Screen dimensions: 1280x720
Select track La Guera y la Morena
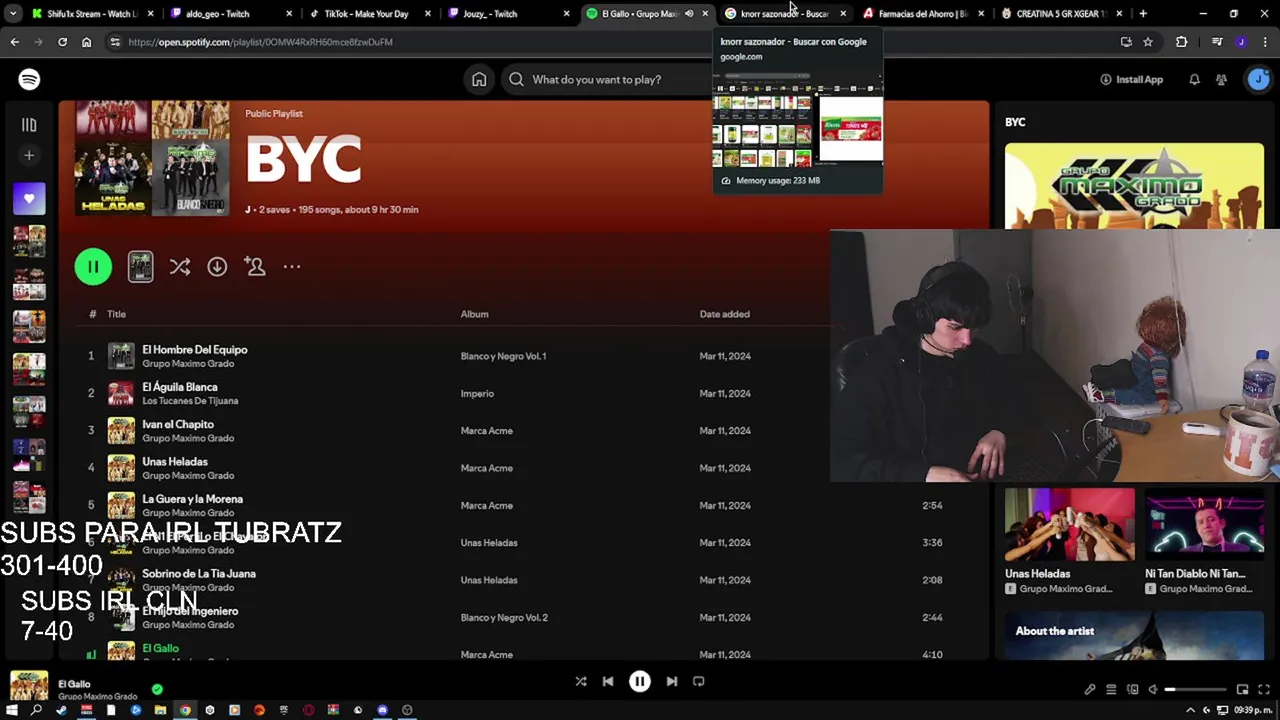(192, 499)
